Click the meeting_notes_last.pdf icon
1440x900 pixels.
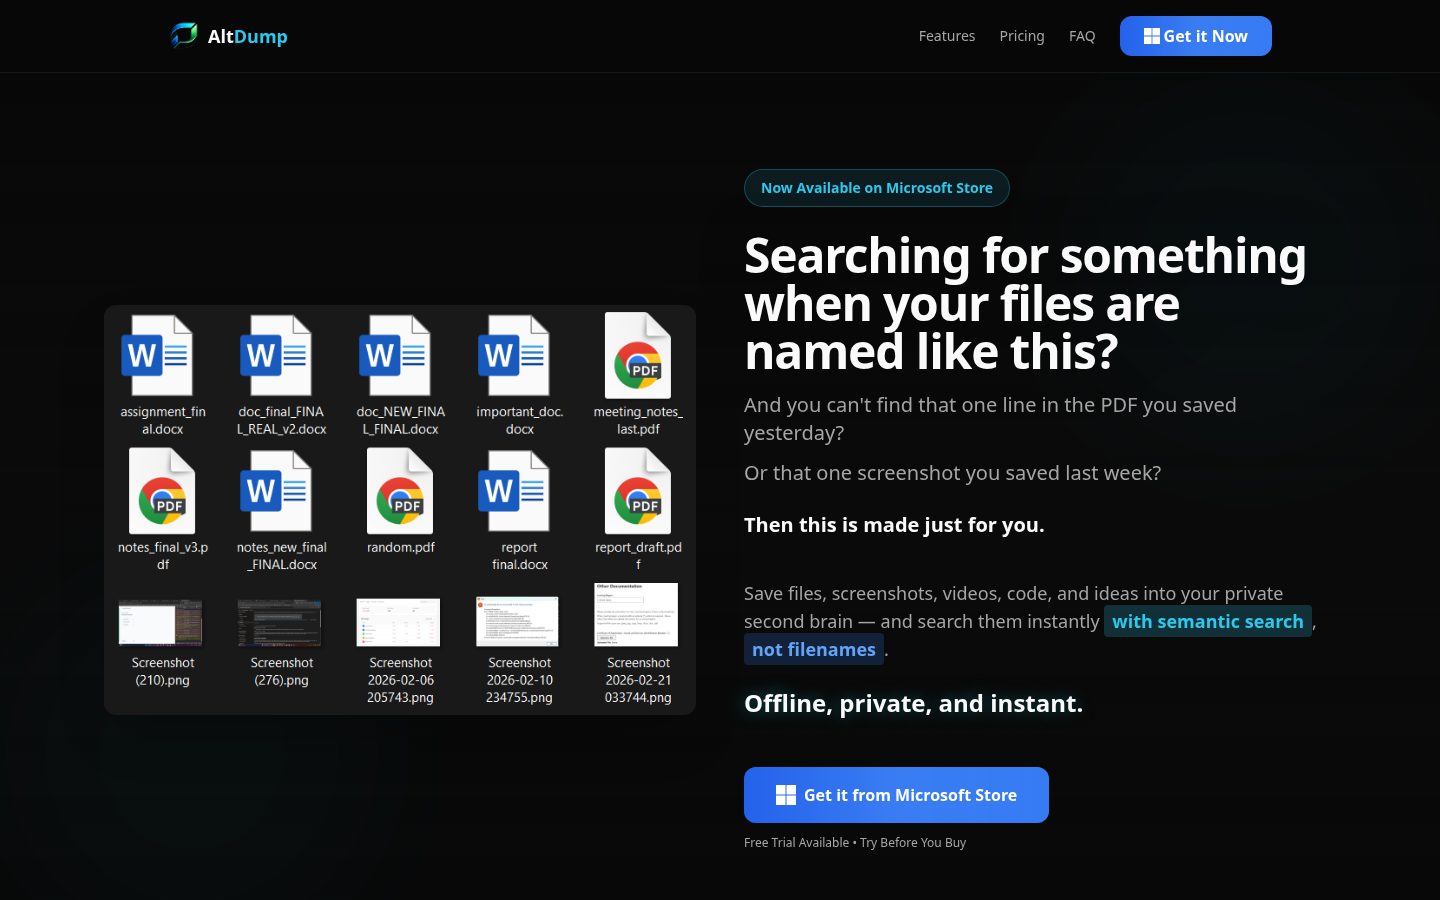click(x=638, y=356)
